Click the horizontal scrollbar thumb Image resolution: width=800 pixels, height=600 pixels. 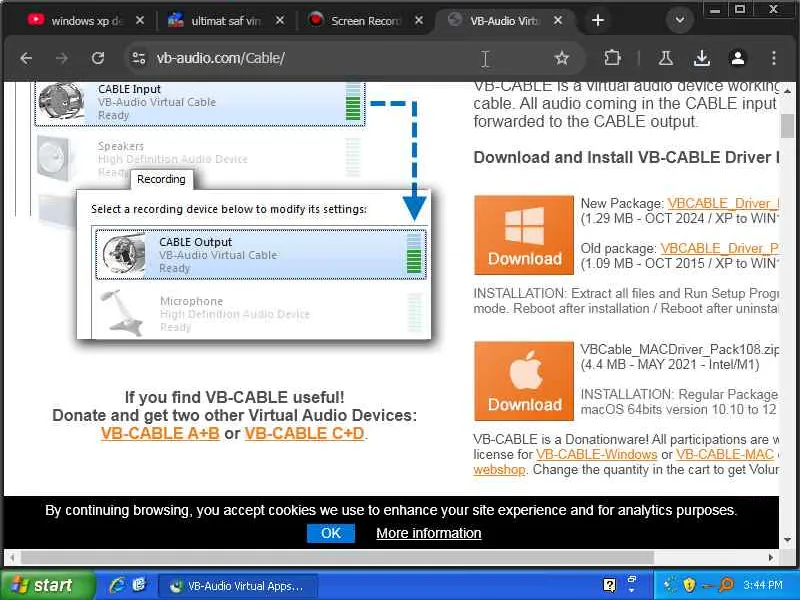tap(337, 558)
